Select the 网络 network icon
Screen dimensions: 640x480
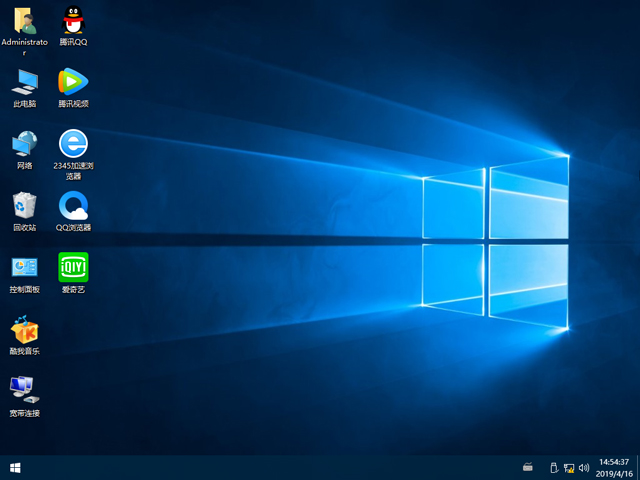click(x=25, y=144)
